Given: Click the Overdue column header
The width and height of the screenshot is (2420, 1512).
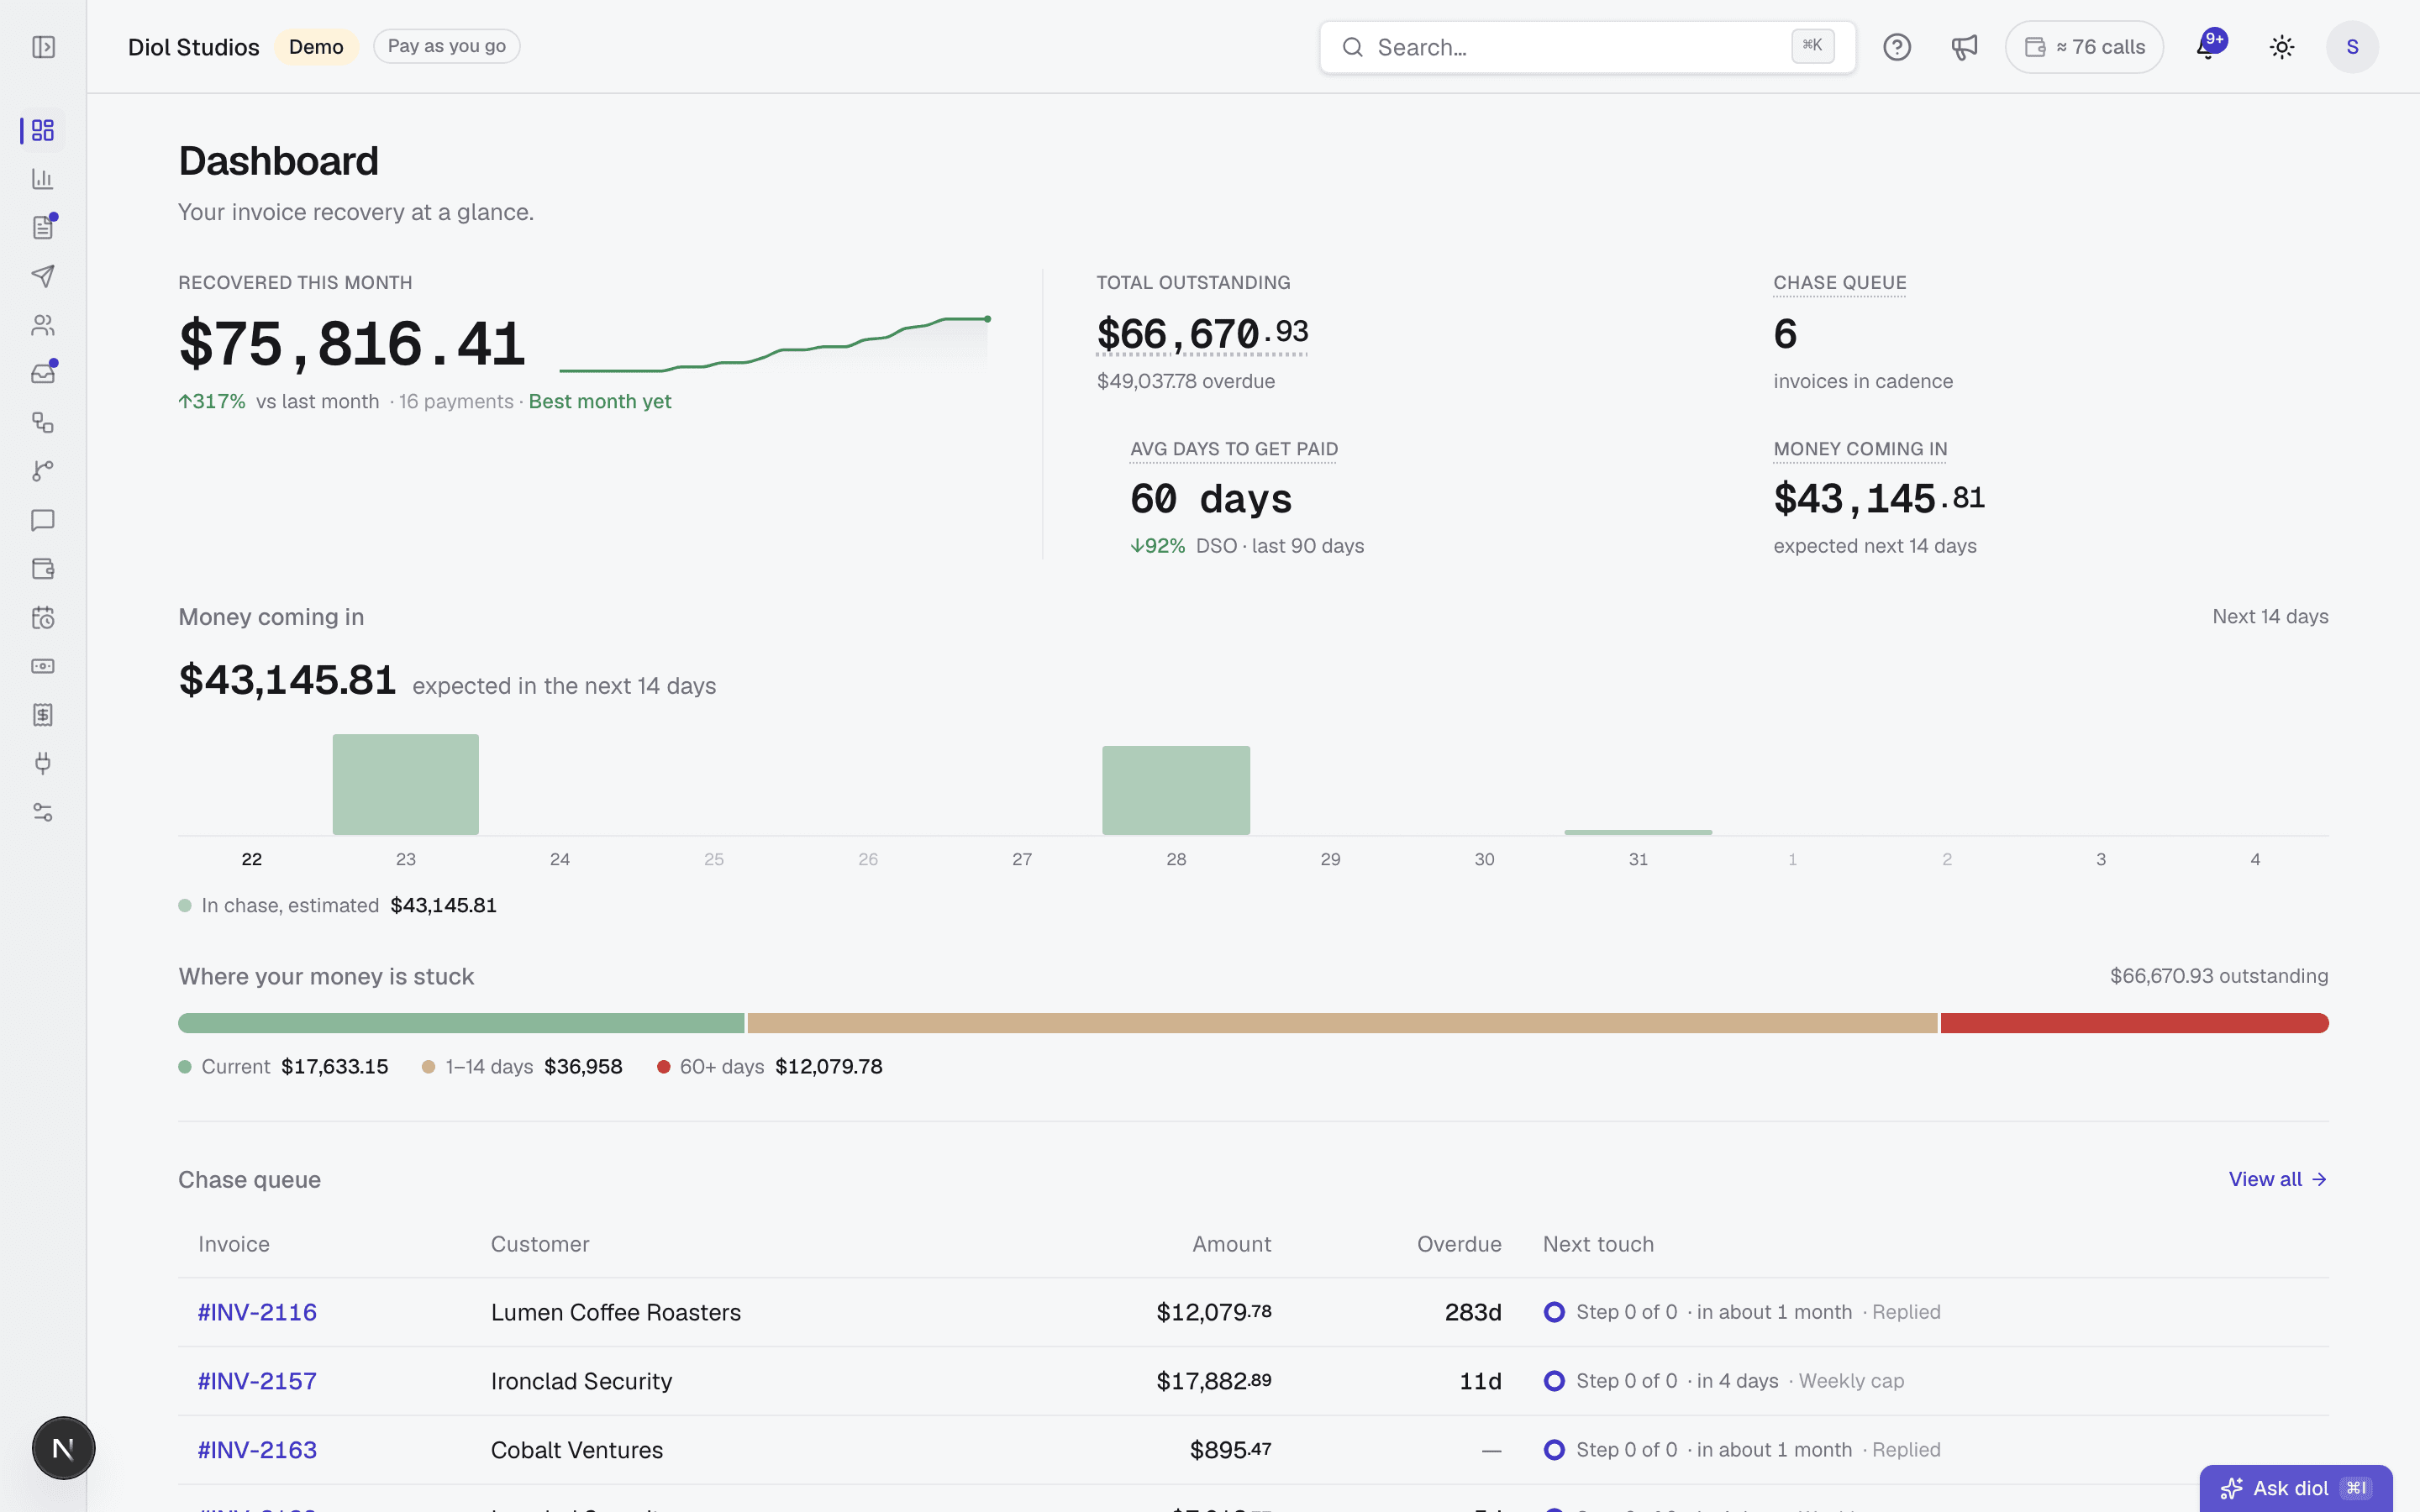Looking at the screenshot, I should point(1459,1244).
